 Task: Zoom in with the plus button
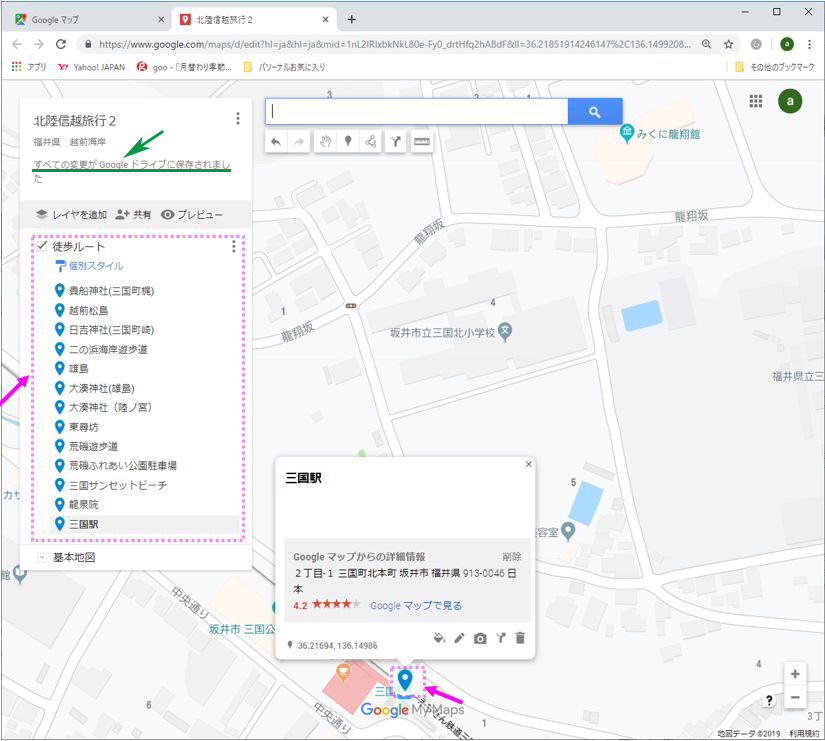point(795,674)
